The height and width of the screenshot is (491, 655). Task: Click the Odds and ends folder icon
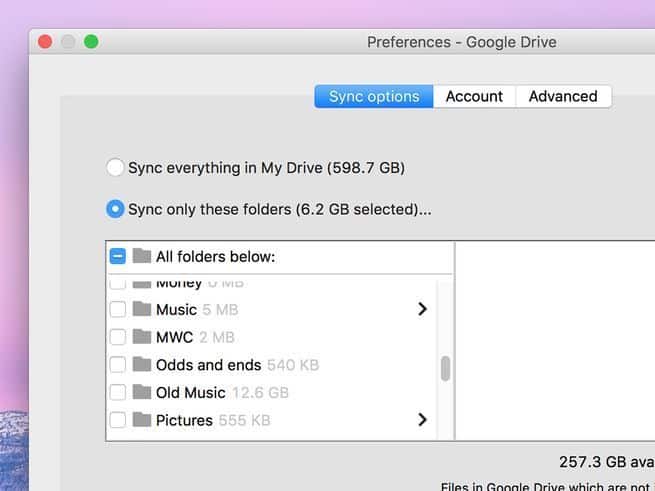141,365
